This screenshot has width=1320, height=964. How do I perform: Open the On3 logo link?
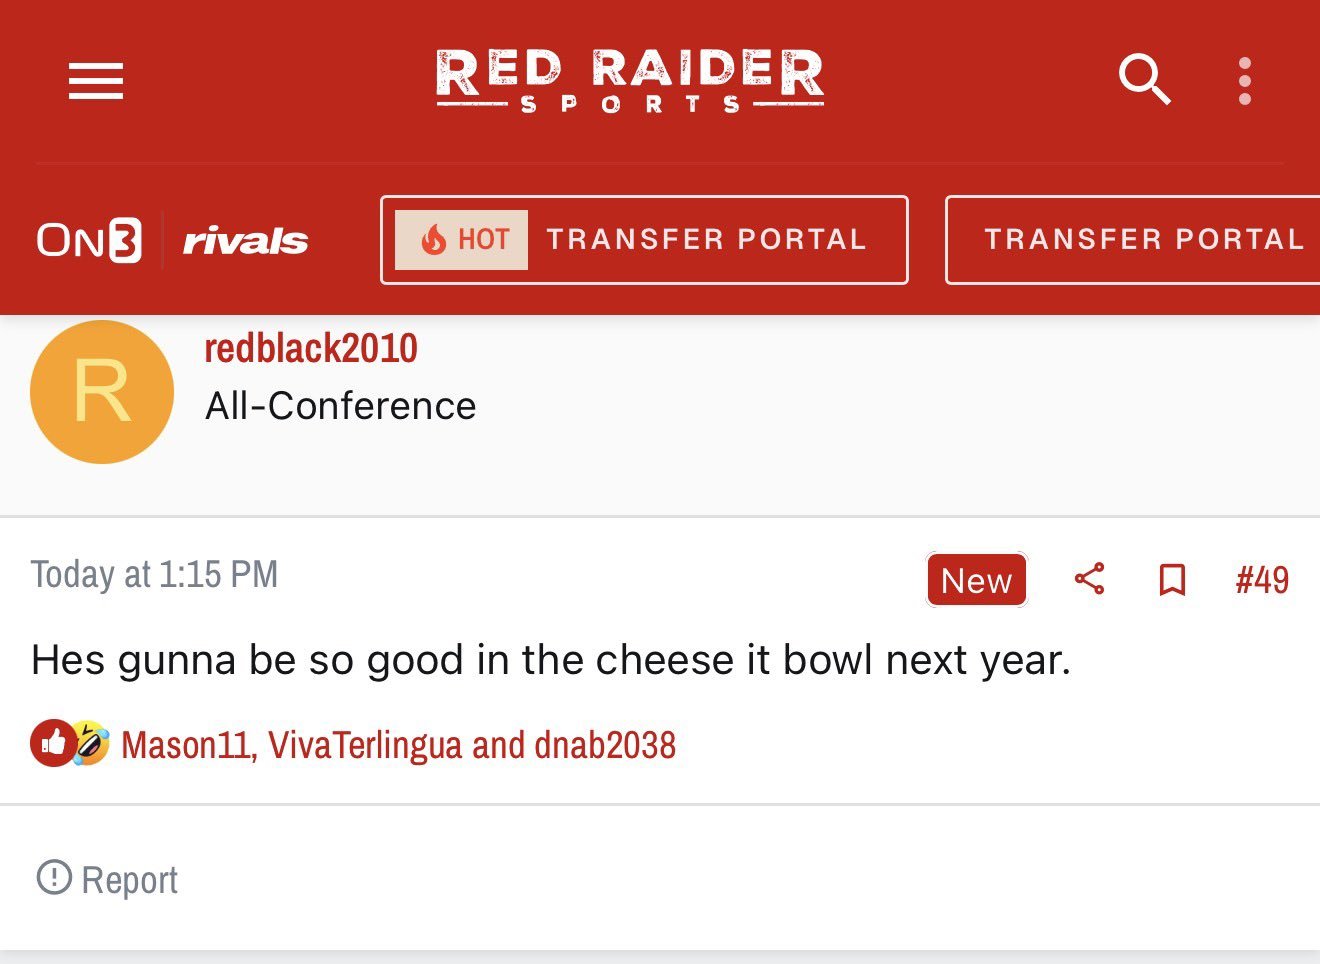[x=89, y=240]
